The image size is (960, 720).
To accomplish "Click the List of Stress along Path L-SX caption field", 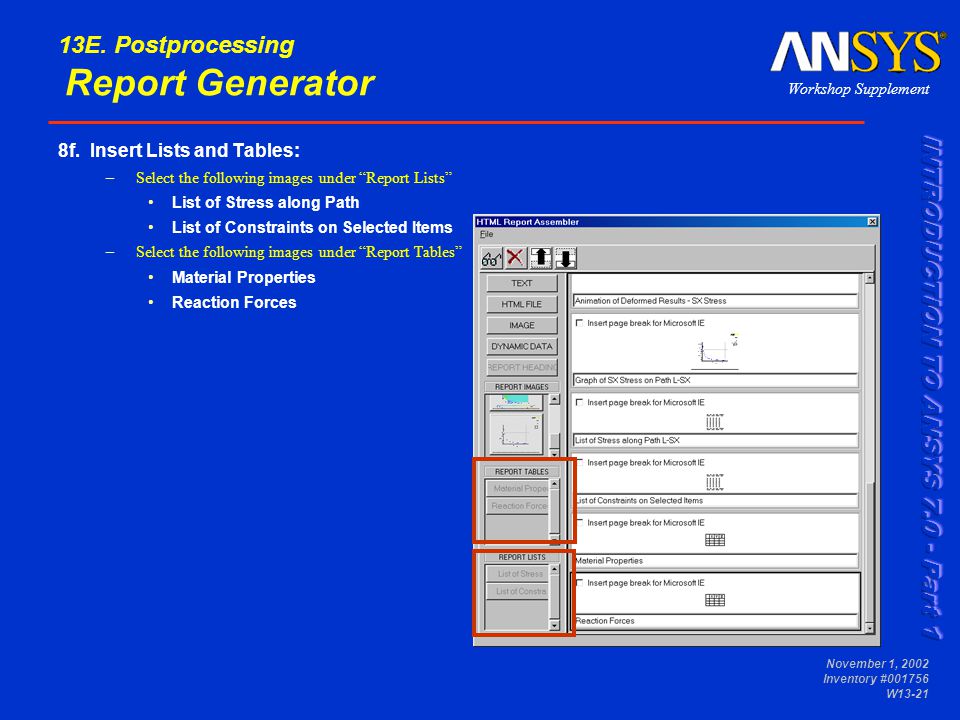I will click(x=715, y=440).
